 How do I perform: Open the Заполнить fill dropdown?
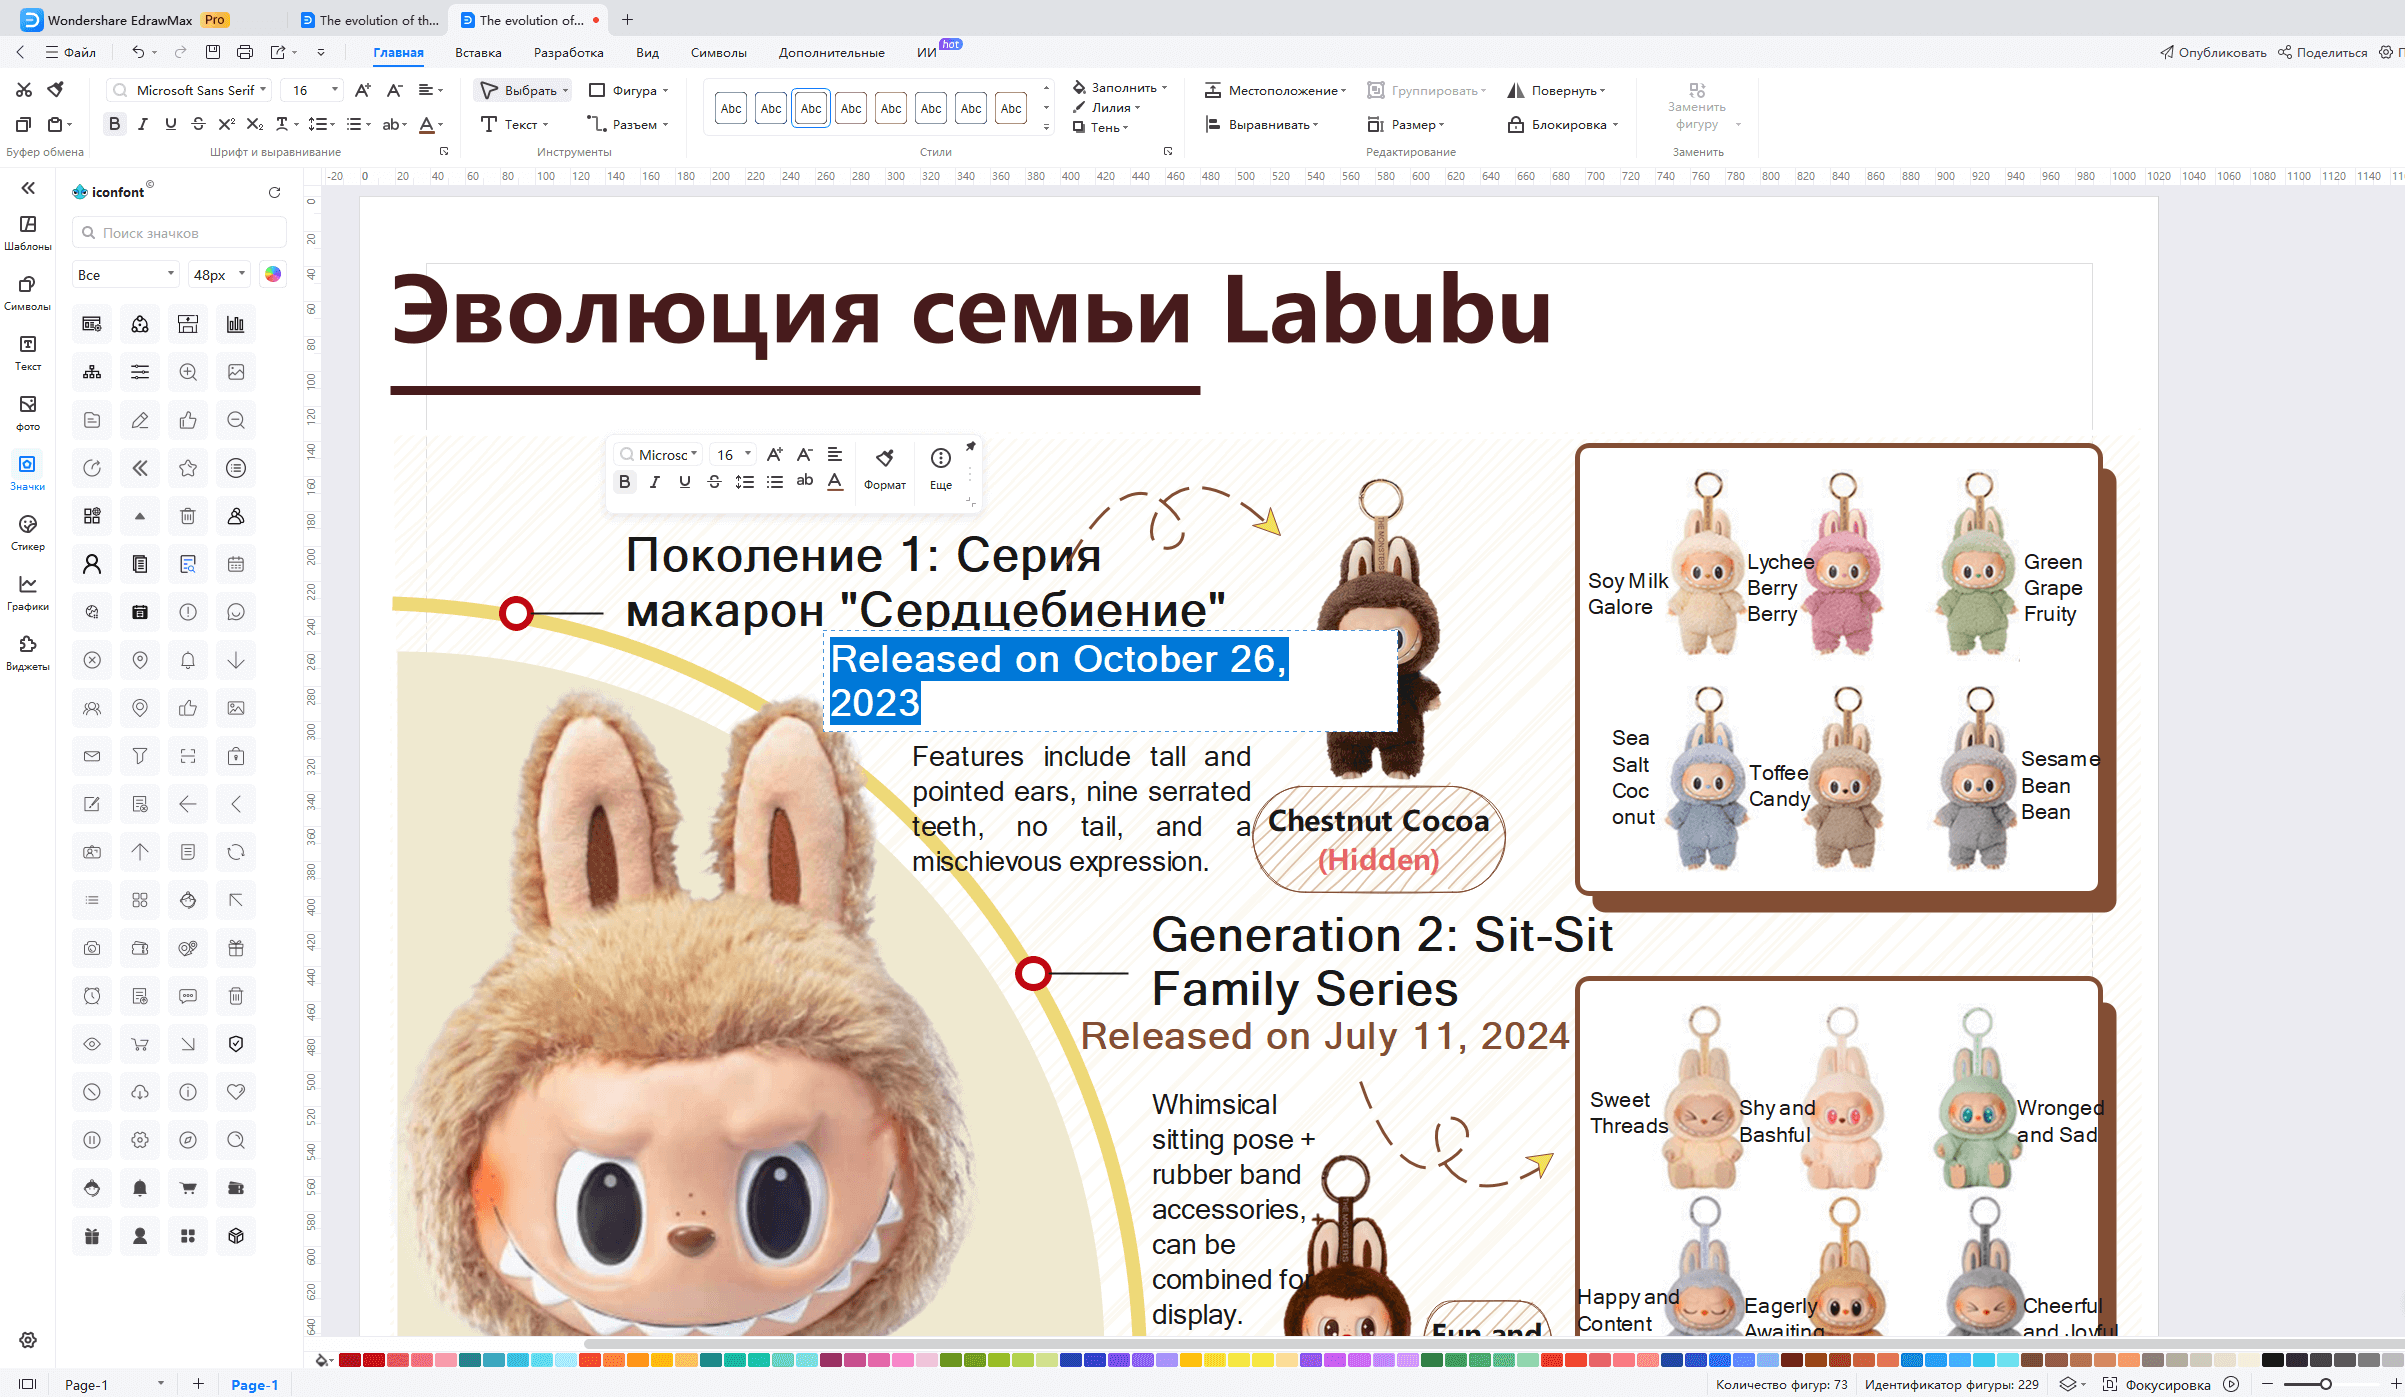(1120, 87)
